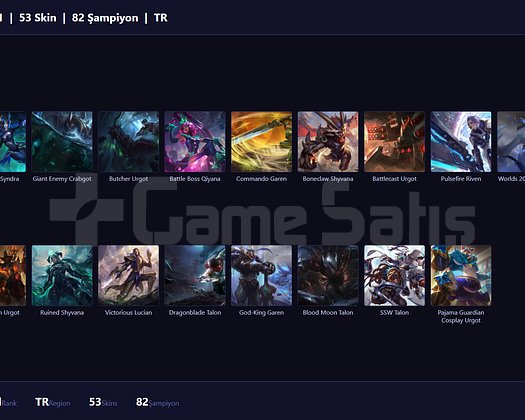The width and height of the screenshot is (525, 420).
Task: Click '53 Skin' in the header title
Action: [x=38, y=18]
